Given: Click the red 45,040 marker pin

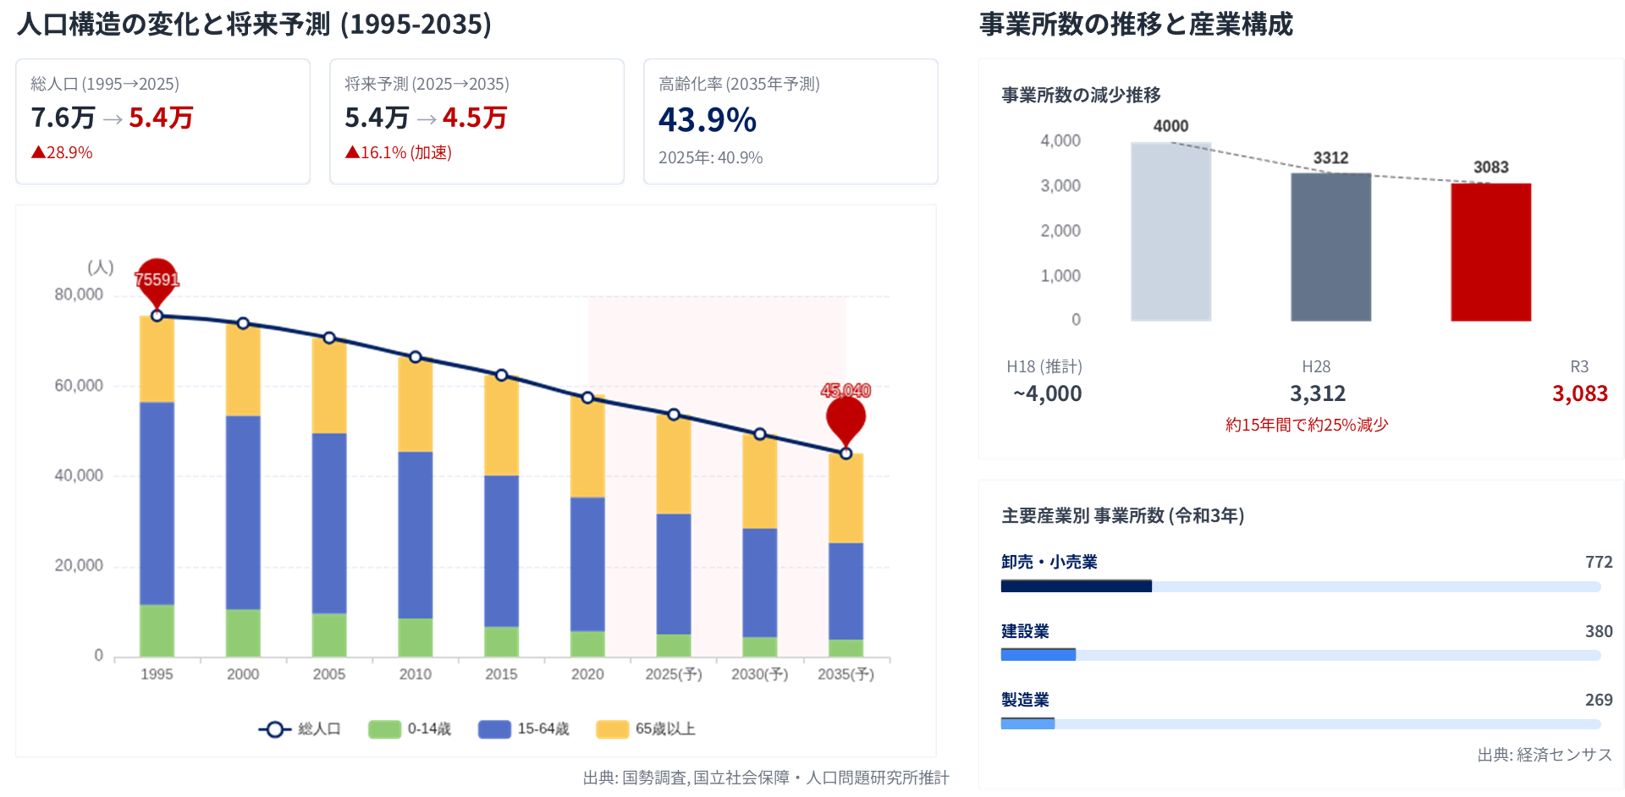Looking at the screenshot, I should (845, 417).
